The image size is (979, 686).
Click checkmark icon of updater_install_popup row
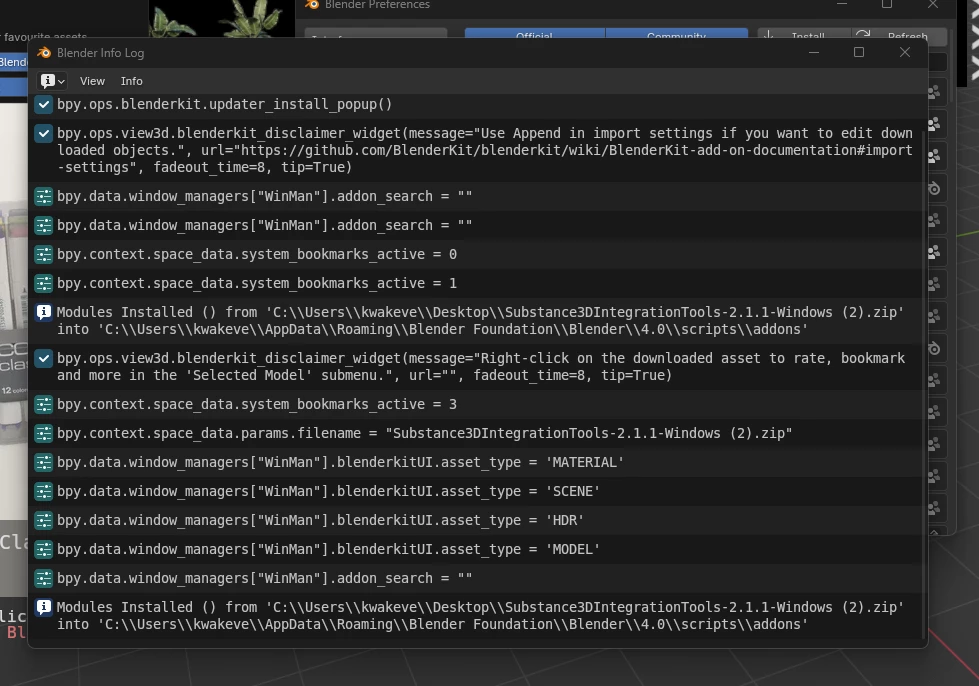click(x=44, y=105)
